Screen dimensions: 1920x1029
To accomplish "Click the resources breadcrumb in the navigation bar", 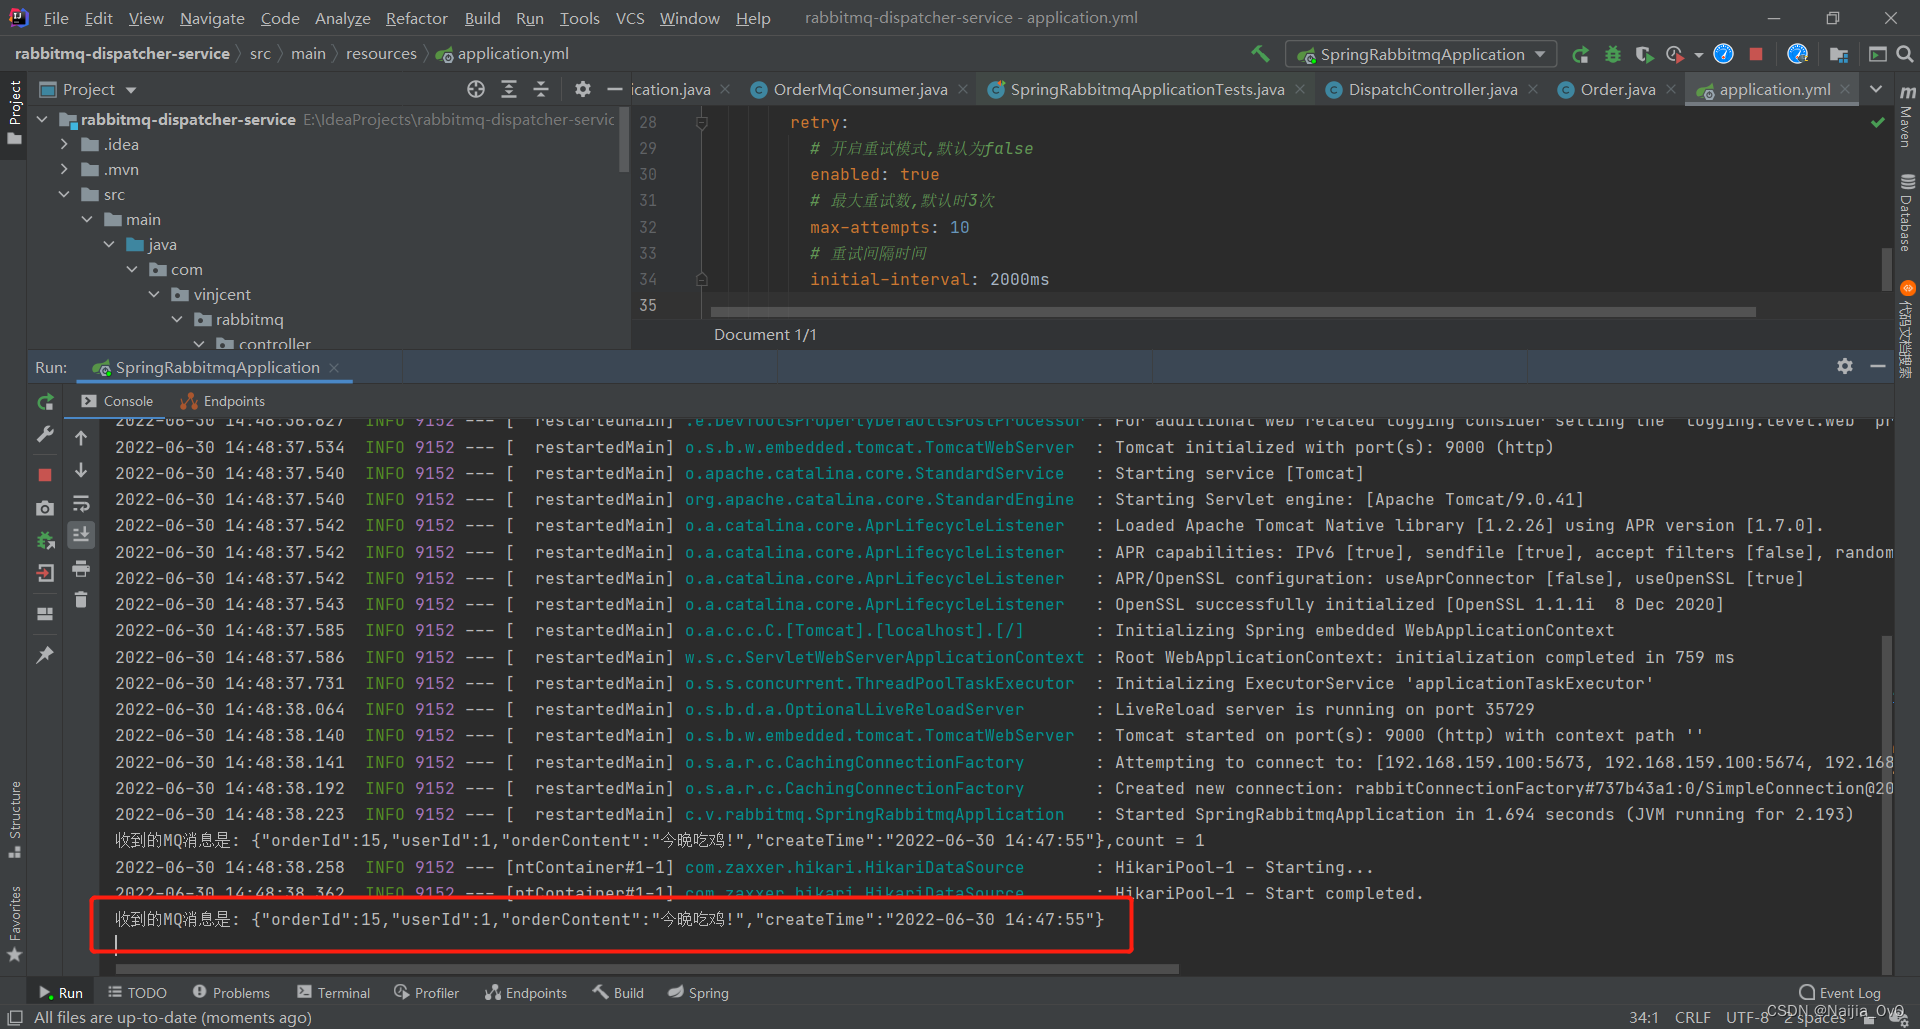I will pyautogui.click(x=381, y=54).
